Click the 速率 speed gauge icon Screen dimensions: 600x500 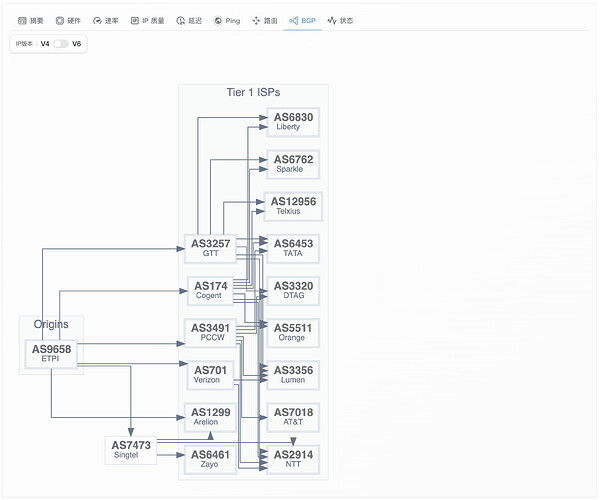coord(97,21)
